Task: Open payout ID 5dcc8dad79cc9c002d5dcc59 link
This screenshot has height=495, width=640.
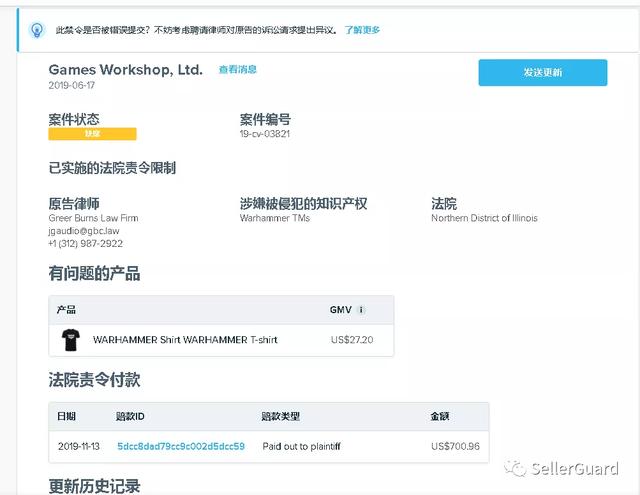Action: [x=181, y=446]
